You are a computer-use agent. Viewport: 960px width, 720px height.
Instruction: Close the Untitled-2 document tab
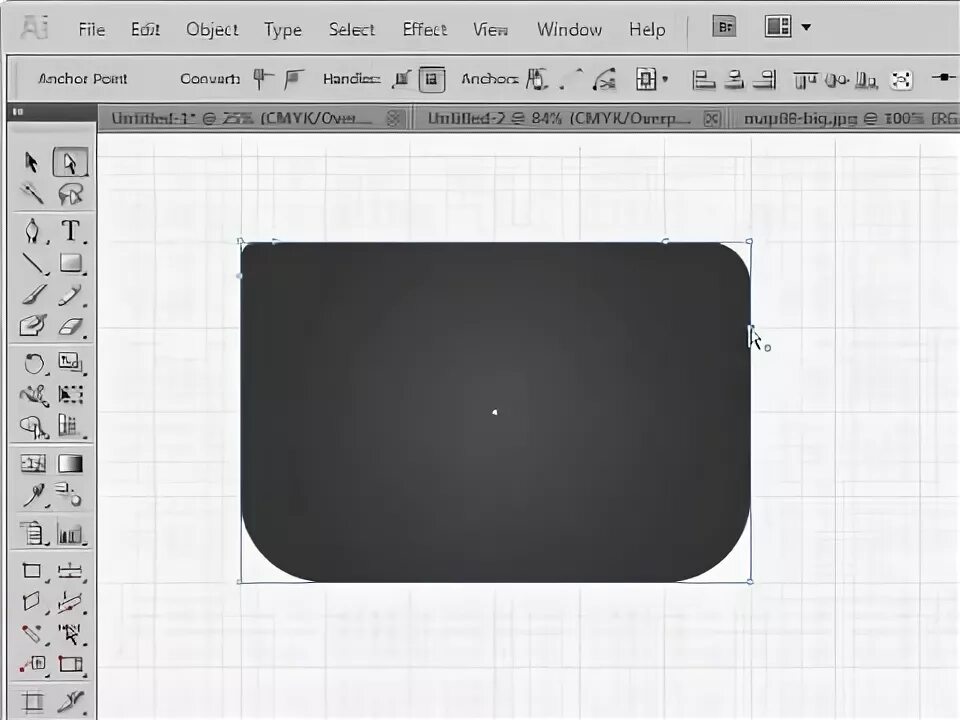click(711, 118)
